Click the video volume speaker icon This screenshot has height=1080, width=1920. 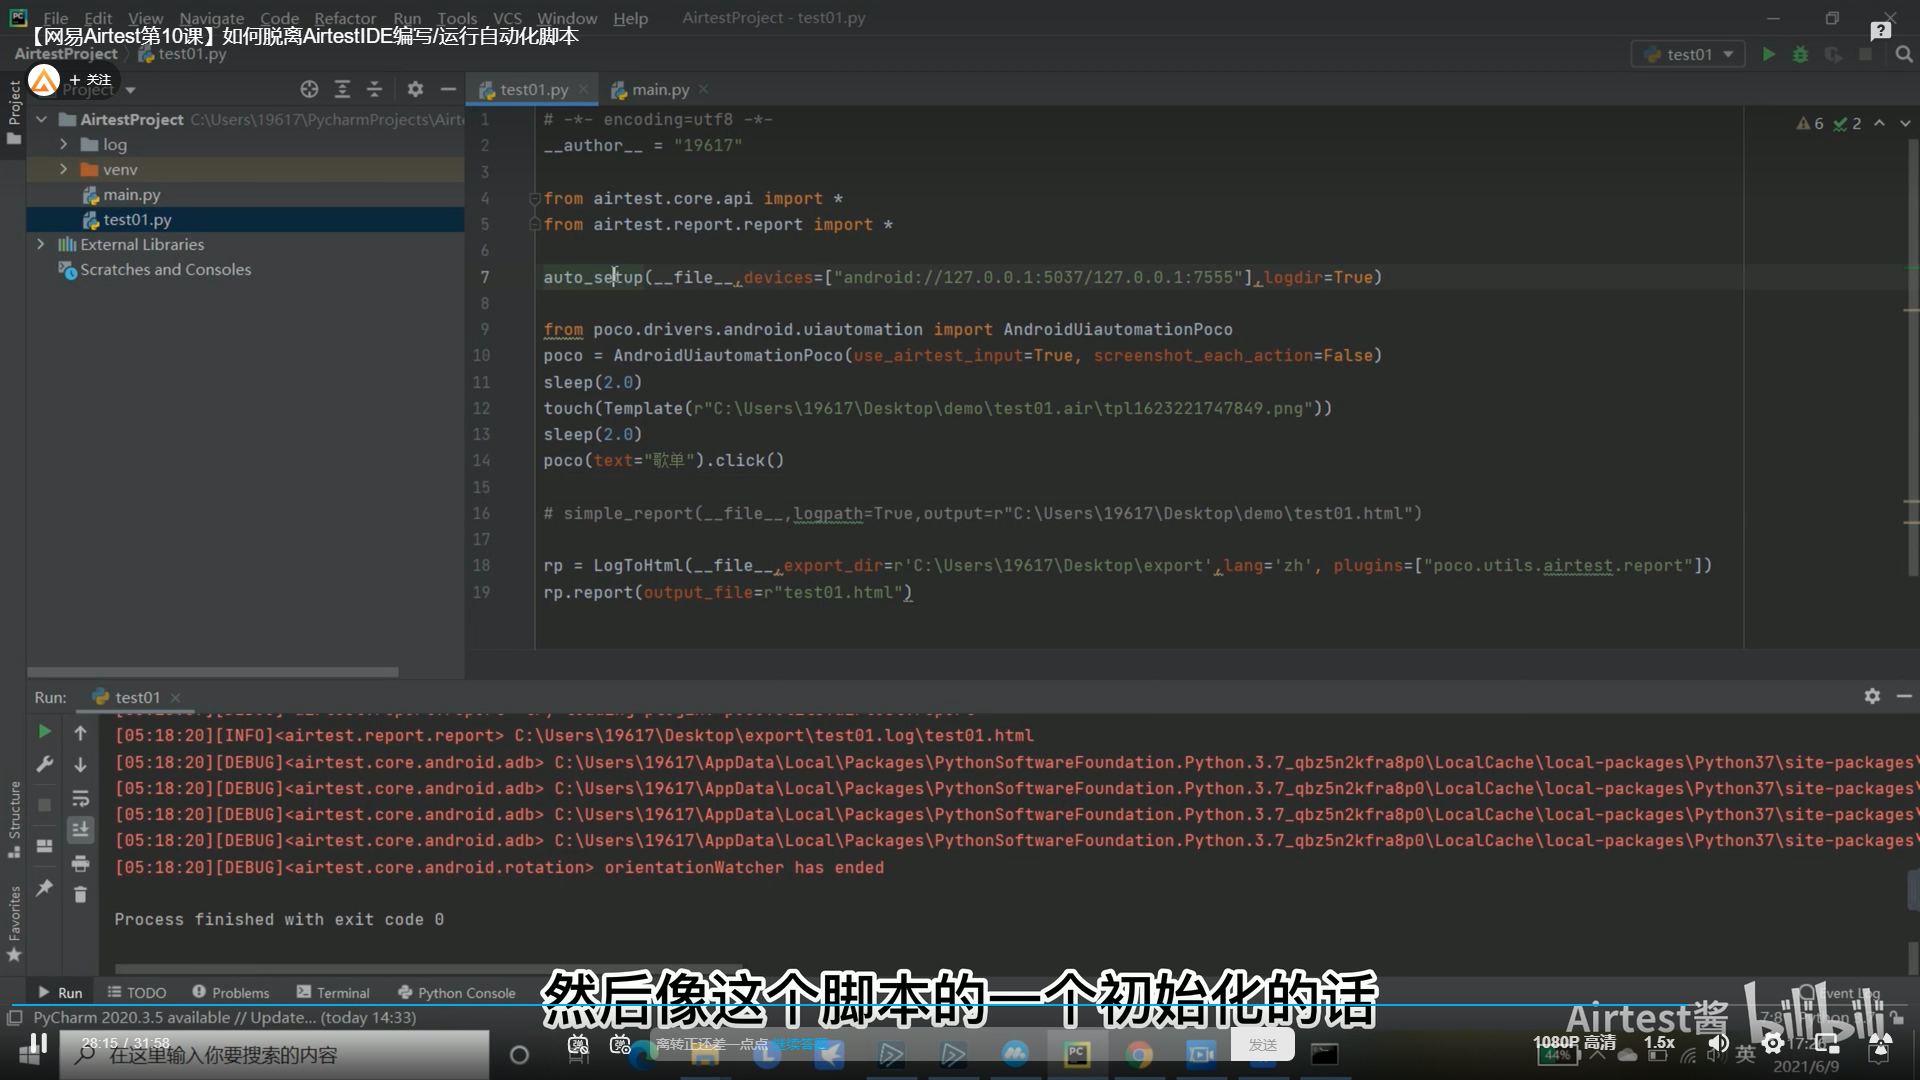(x=1718, y=1044)
